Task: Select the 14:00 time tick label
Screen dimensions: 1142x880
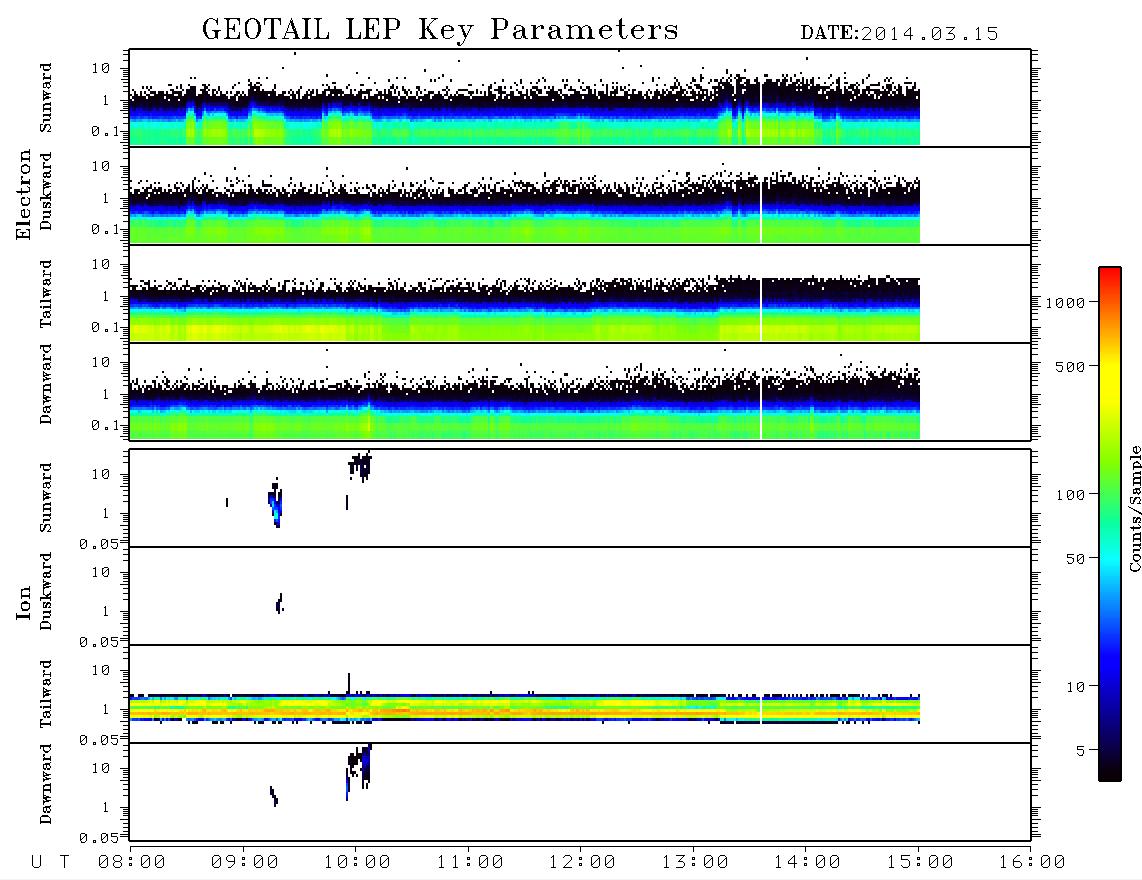Action: point(807,863)
